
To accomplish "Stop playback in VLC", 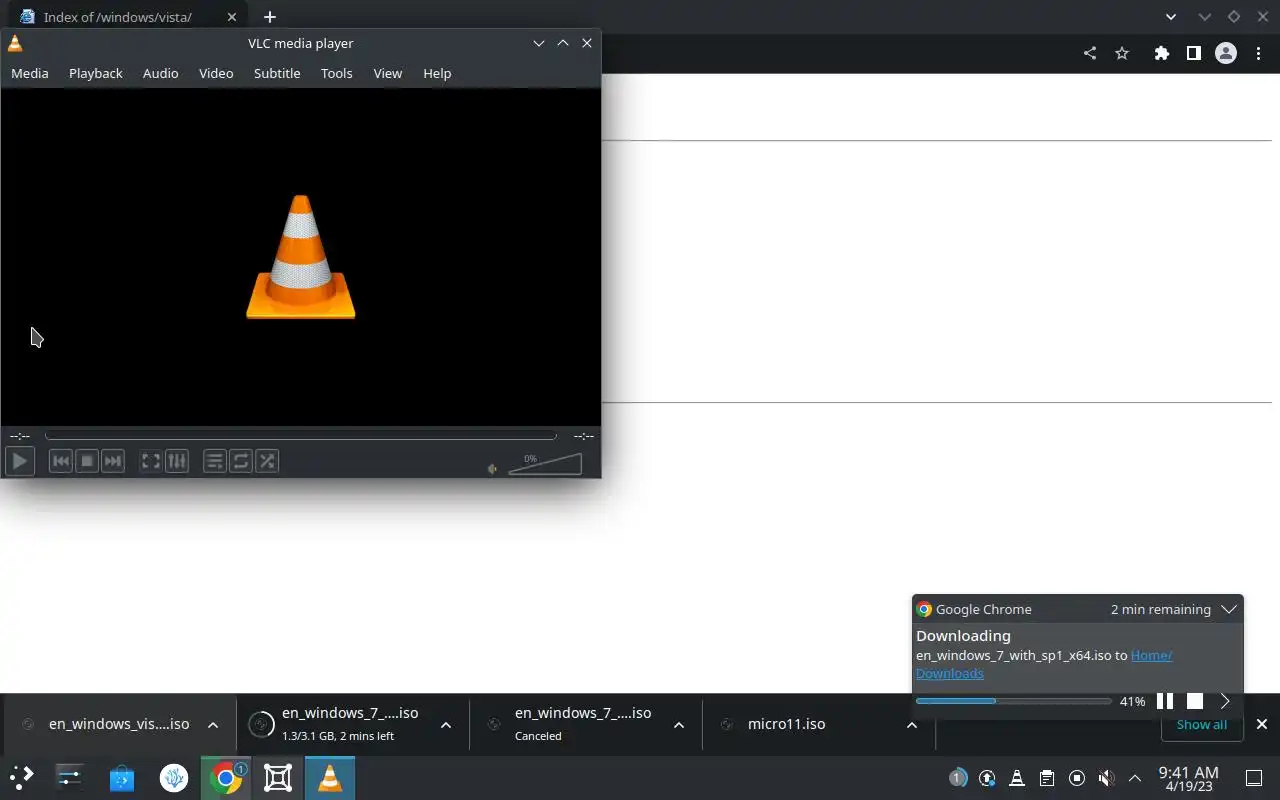I will click(x=87, y=461).
